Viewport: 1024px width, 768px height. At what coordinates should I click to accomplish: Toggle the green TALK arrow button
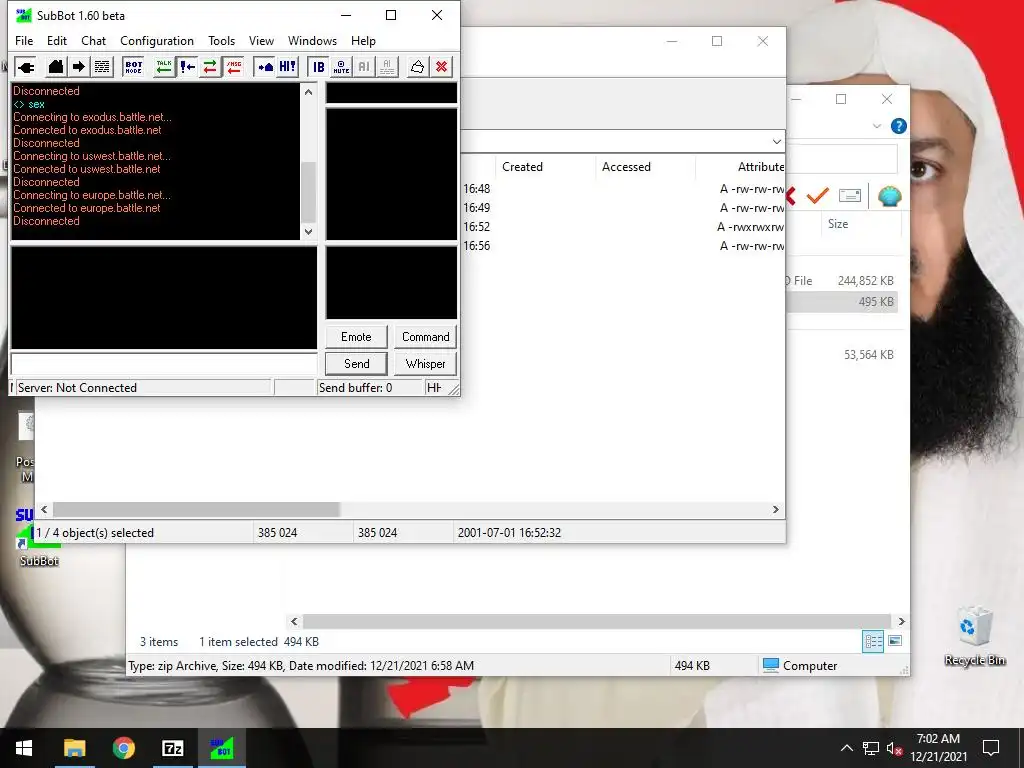[x=164, y=67]
